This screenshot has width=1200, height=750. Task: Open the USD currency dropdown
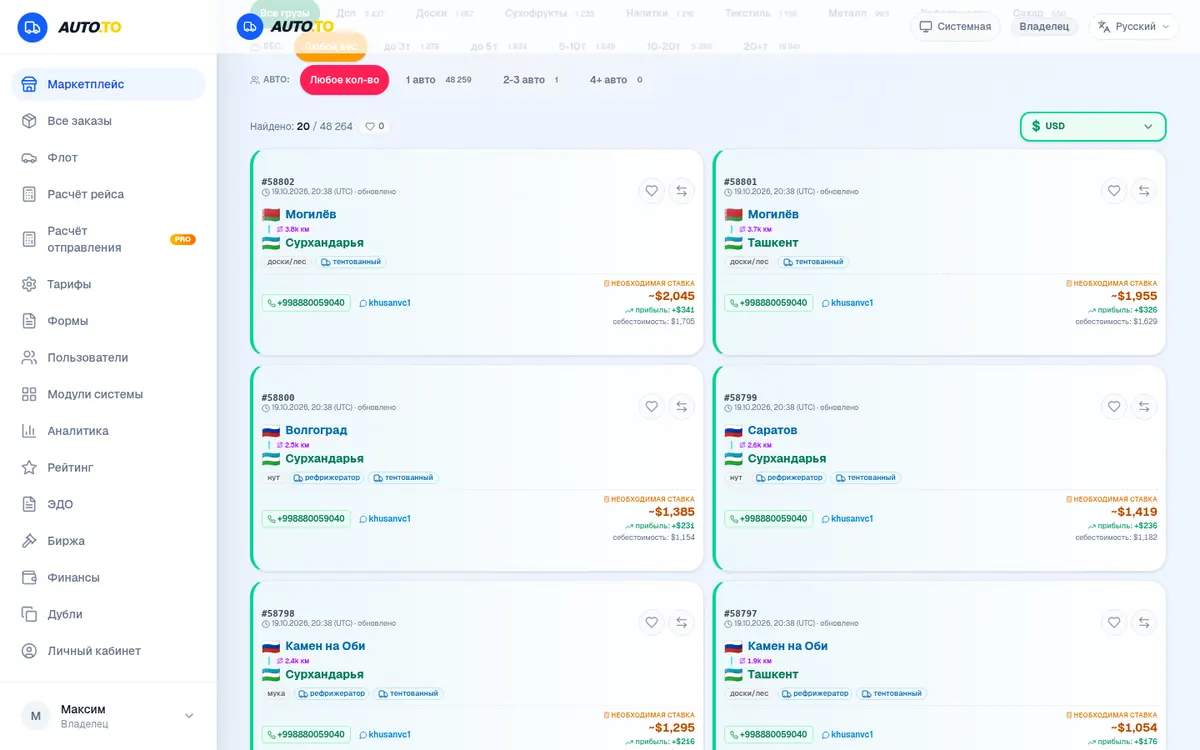coord(1093,127)
